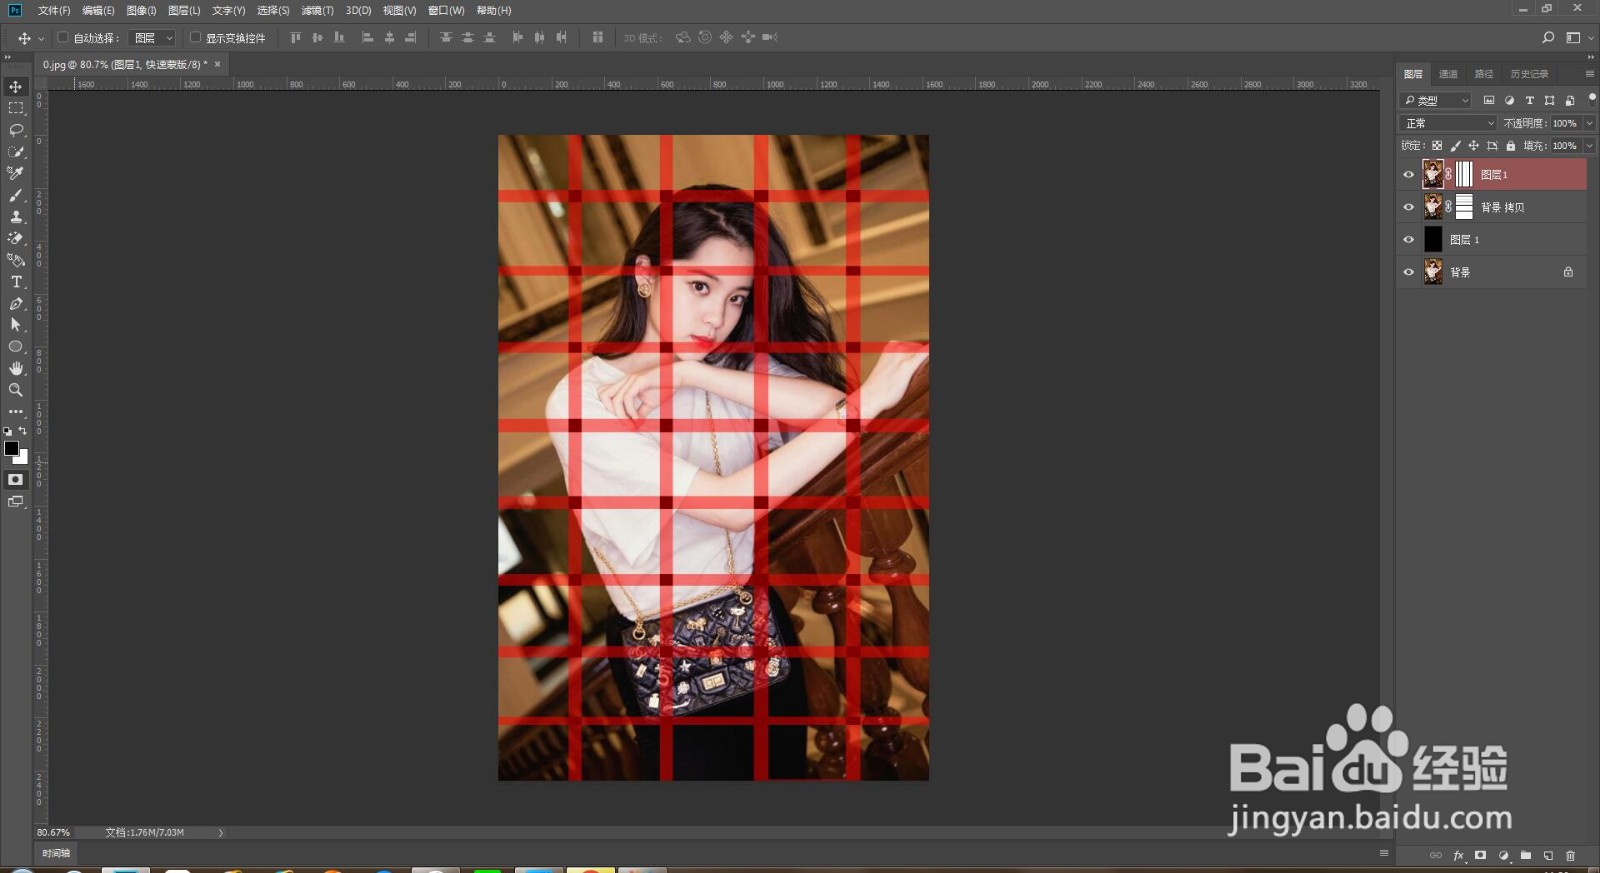
Task: Select the Lasso tool
Action: [16, 130]
